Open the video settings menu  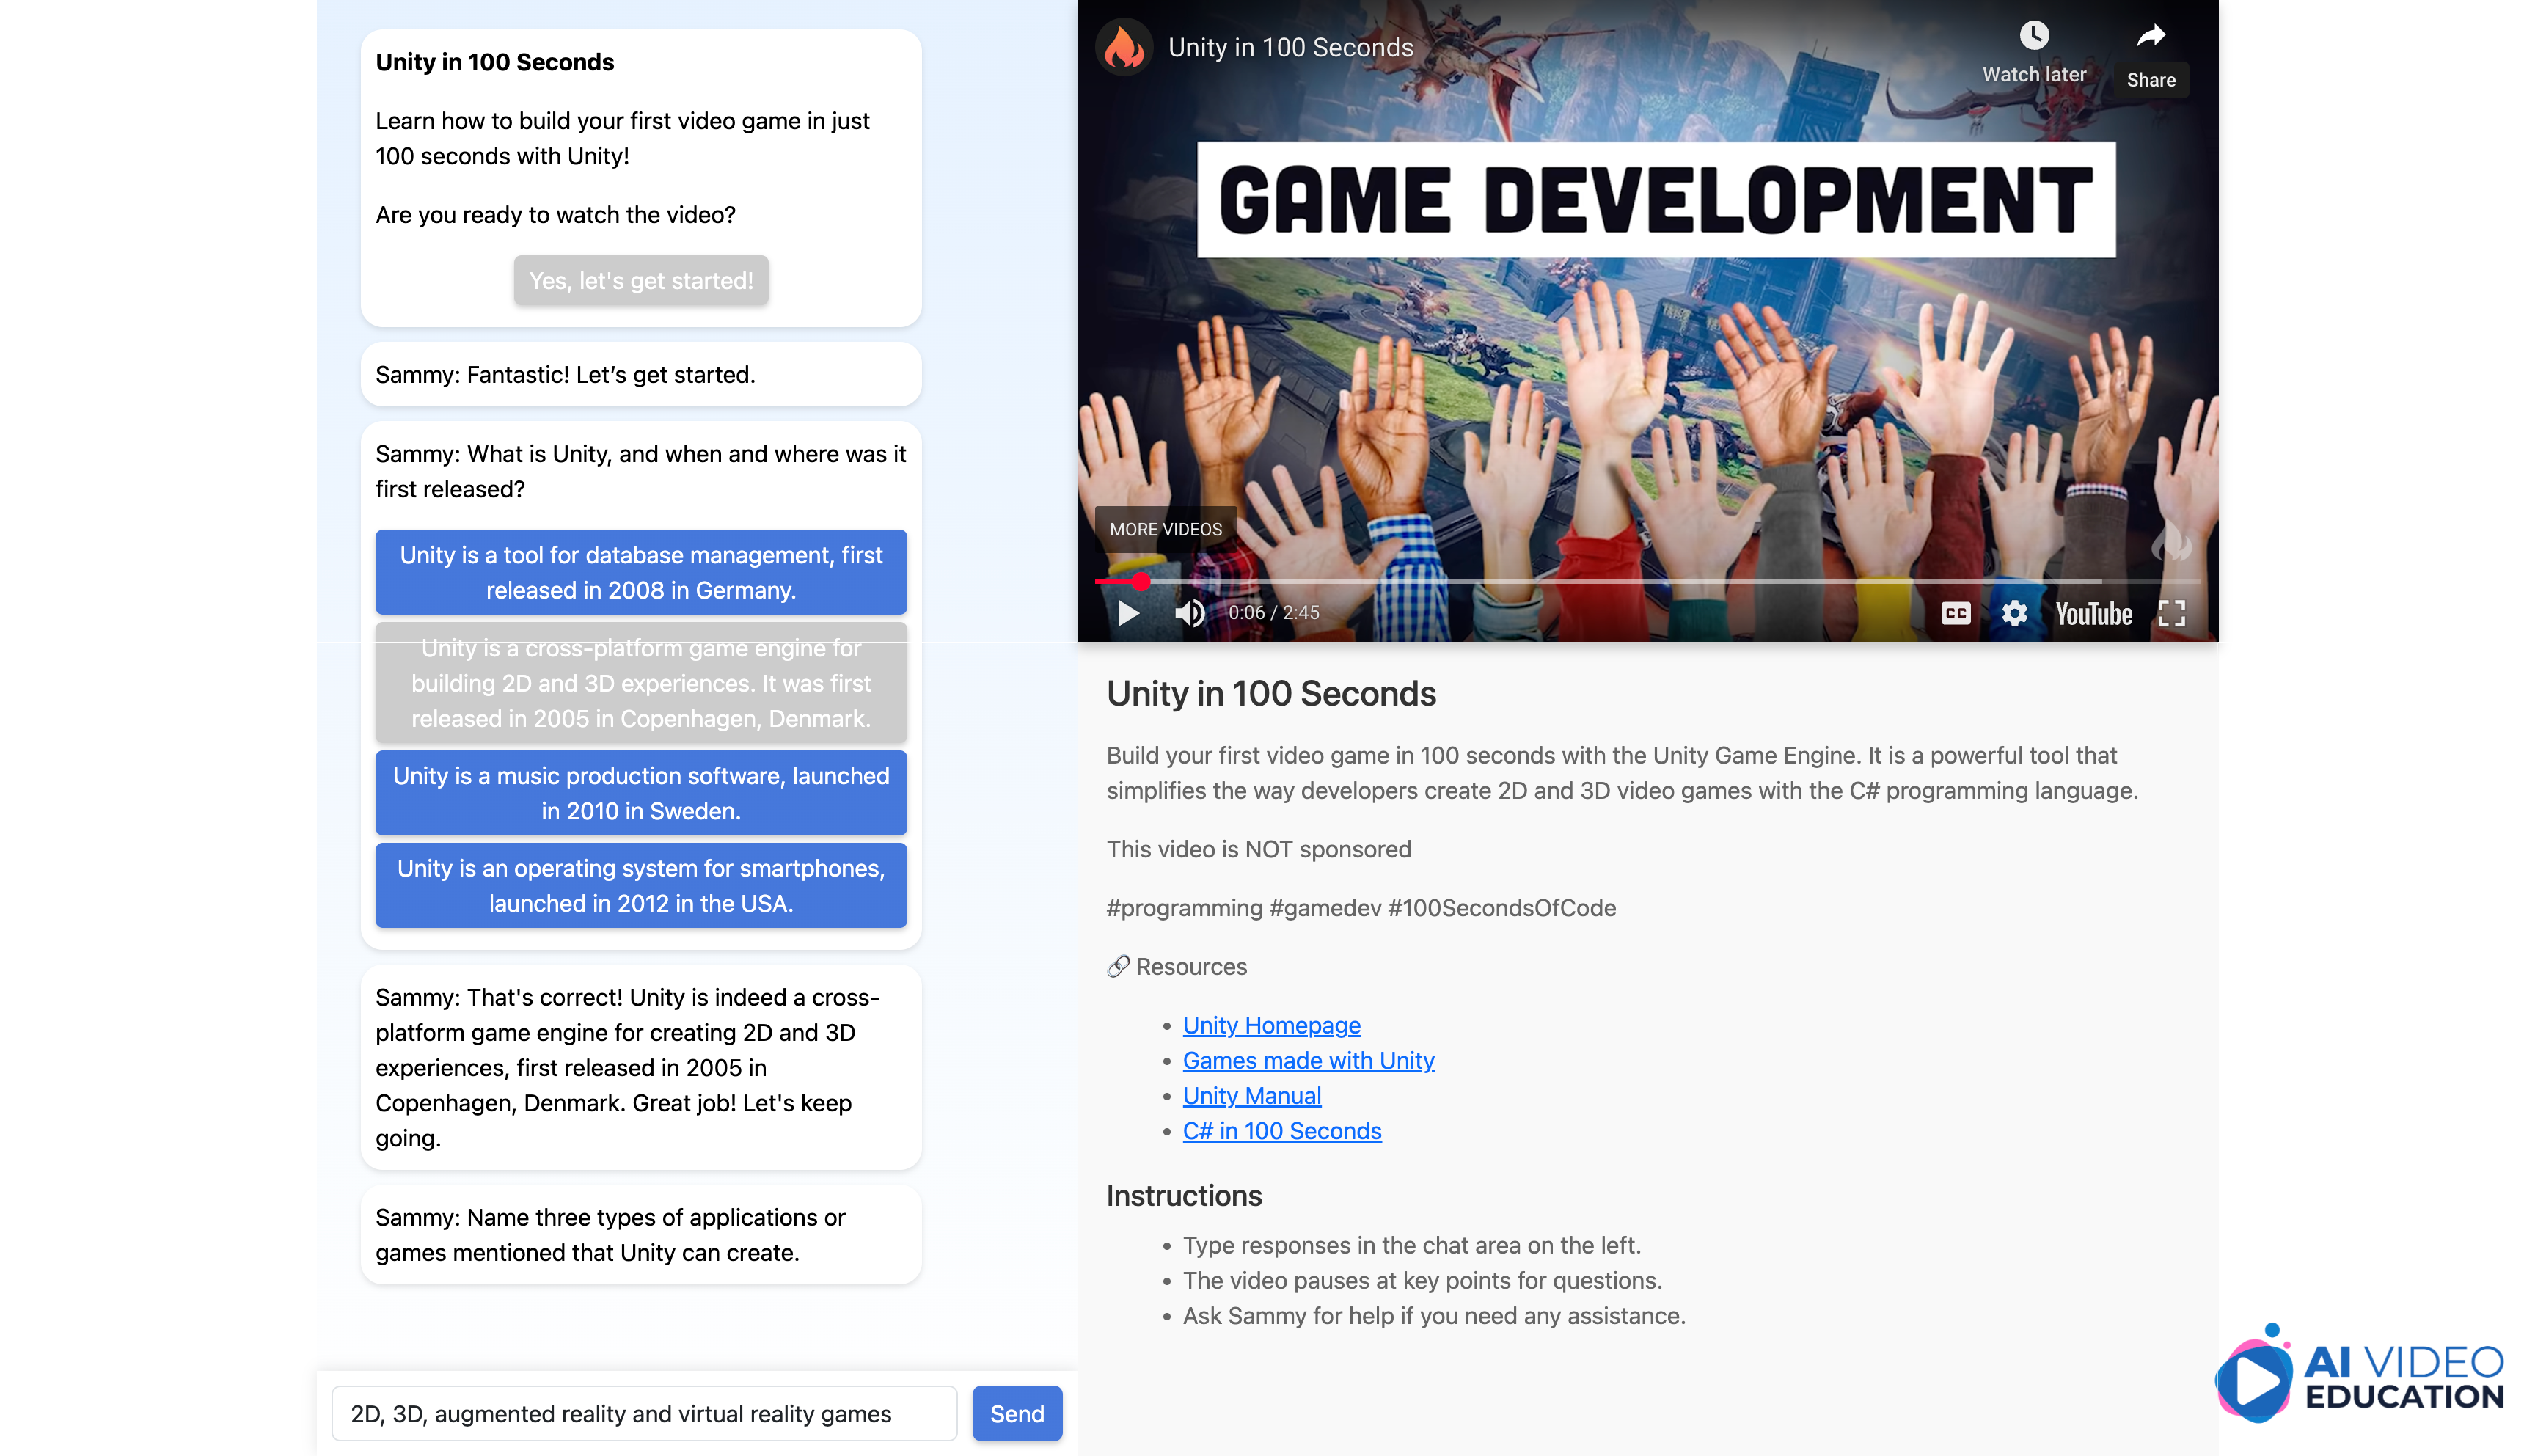[2015, 613]
